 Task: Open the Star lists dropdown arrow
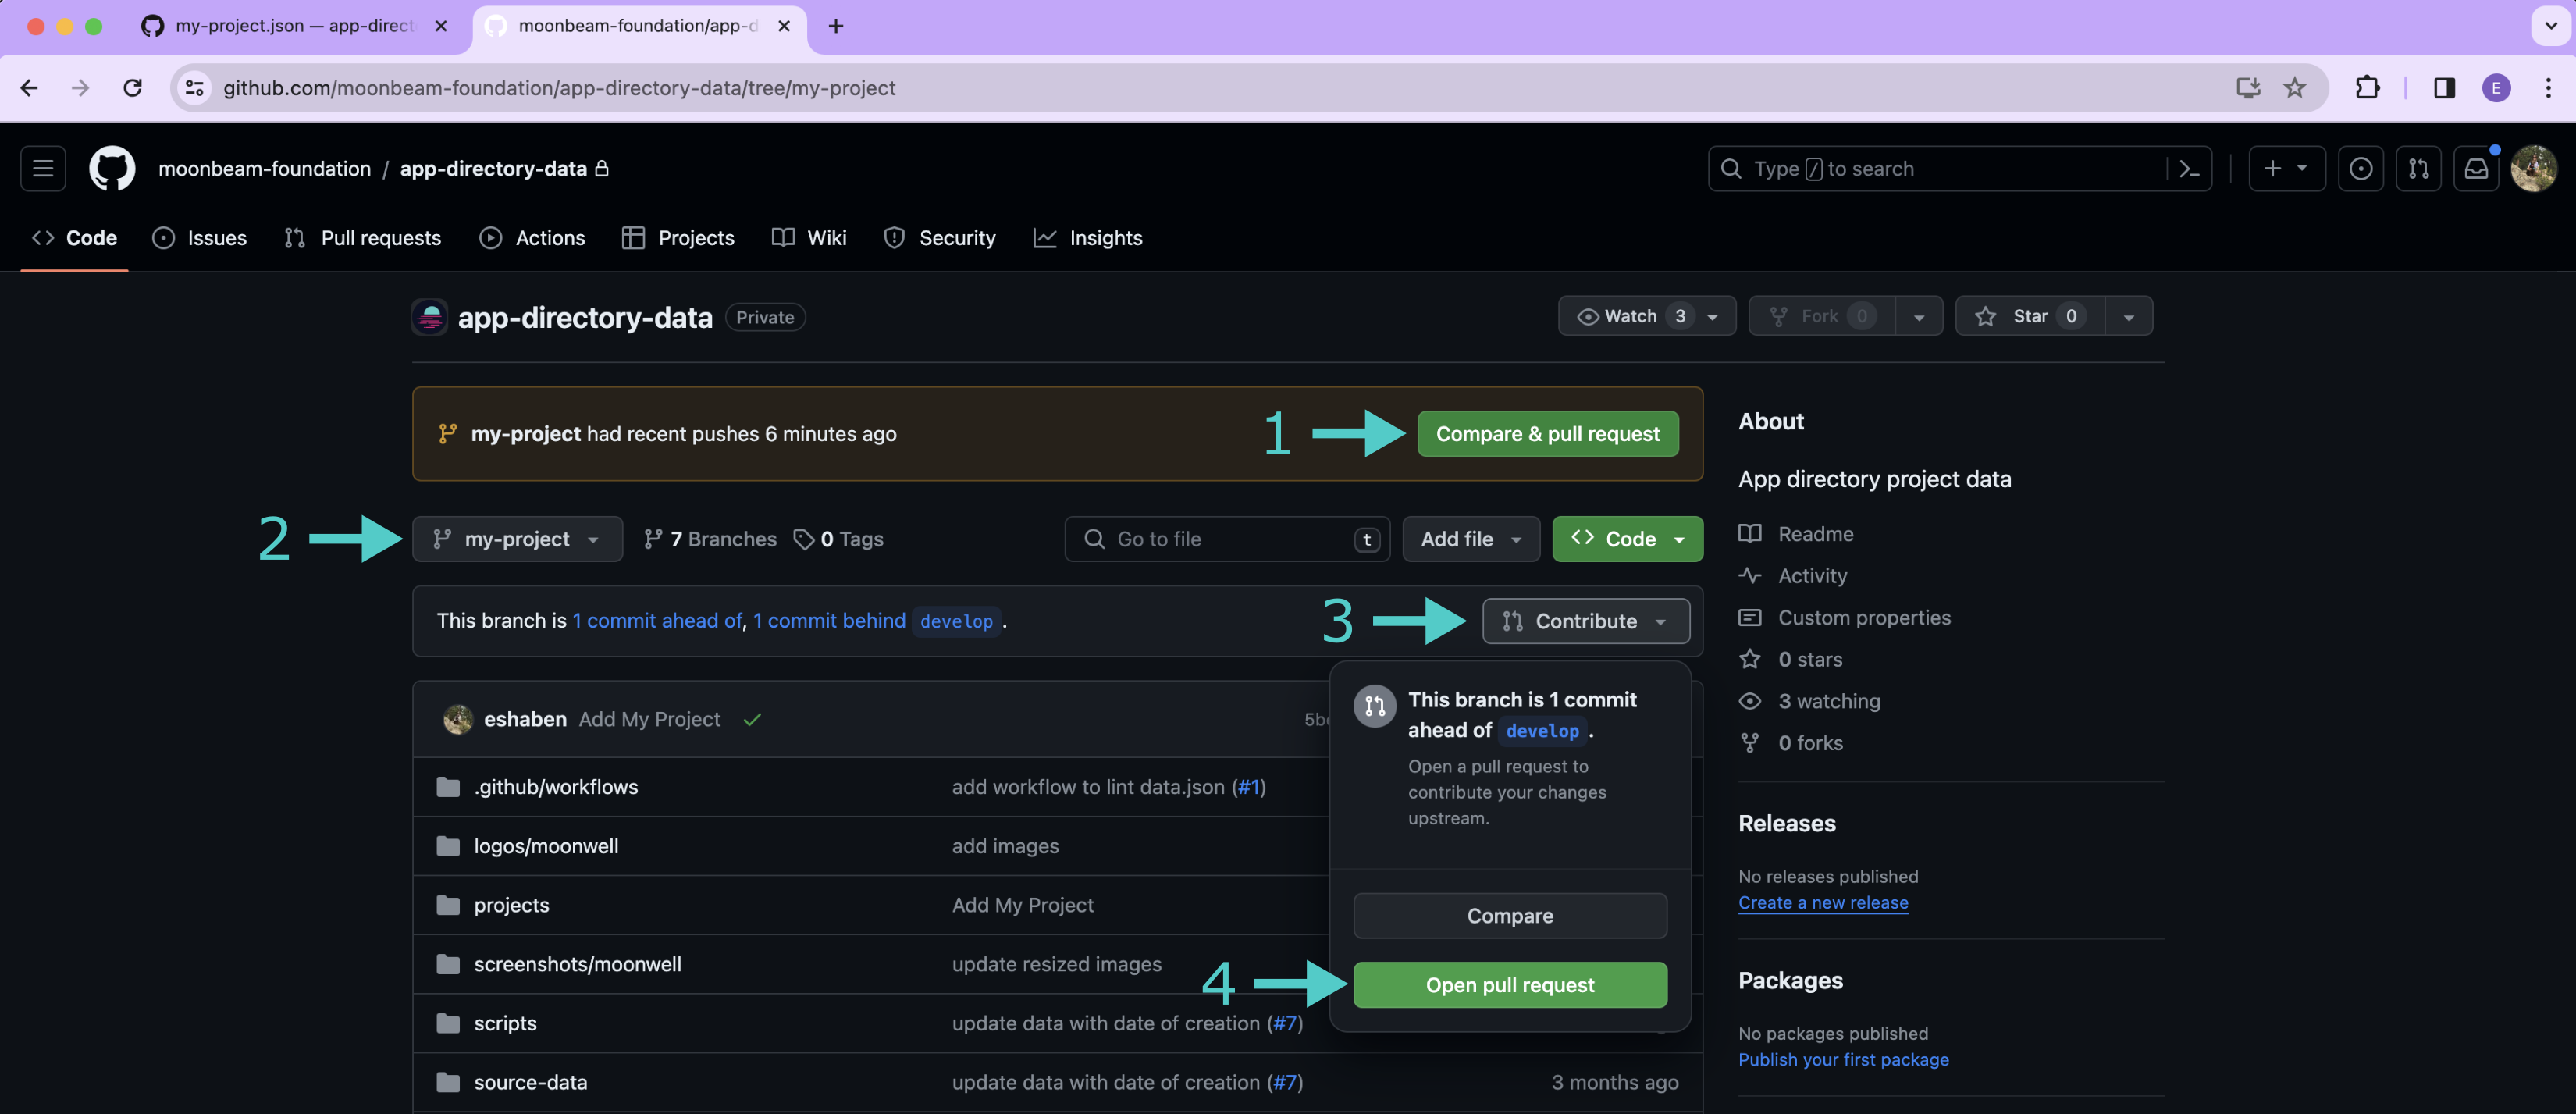[2128, 316]
